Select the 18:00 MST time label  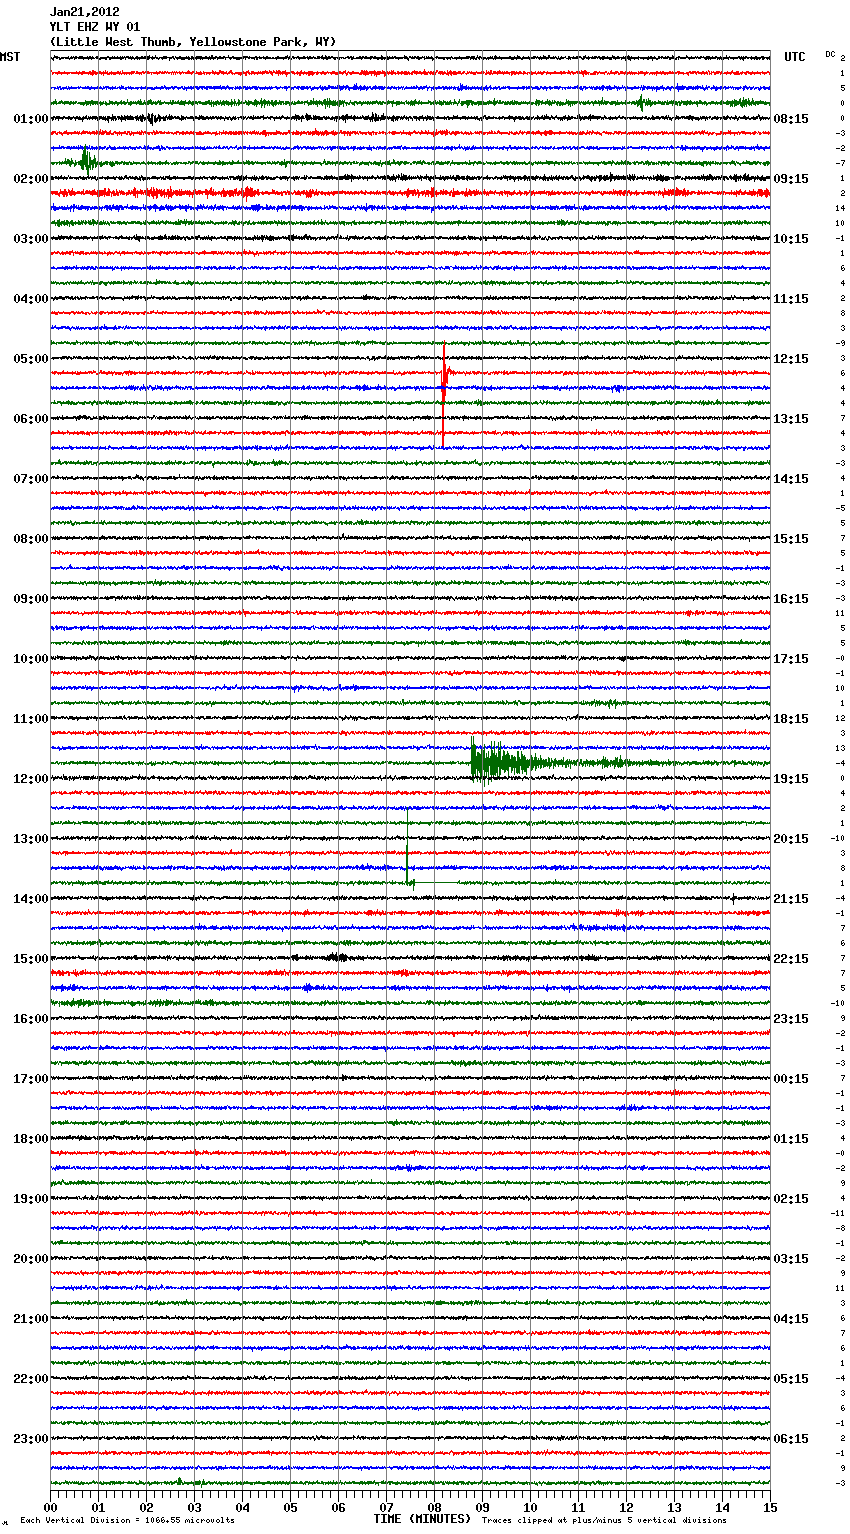(31, 1139)
